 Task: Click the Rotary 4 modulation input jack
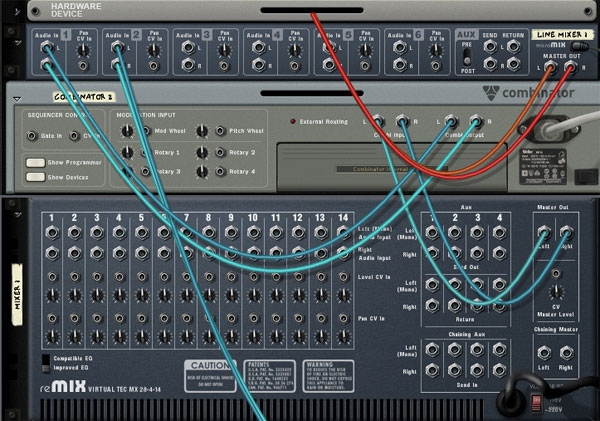coord(220,171)
